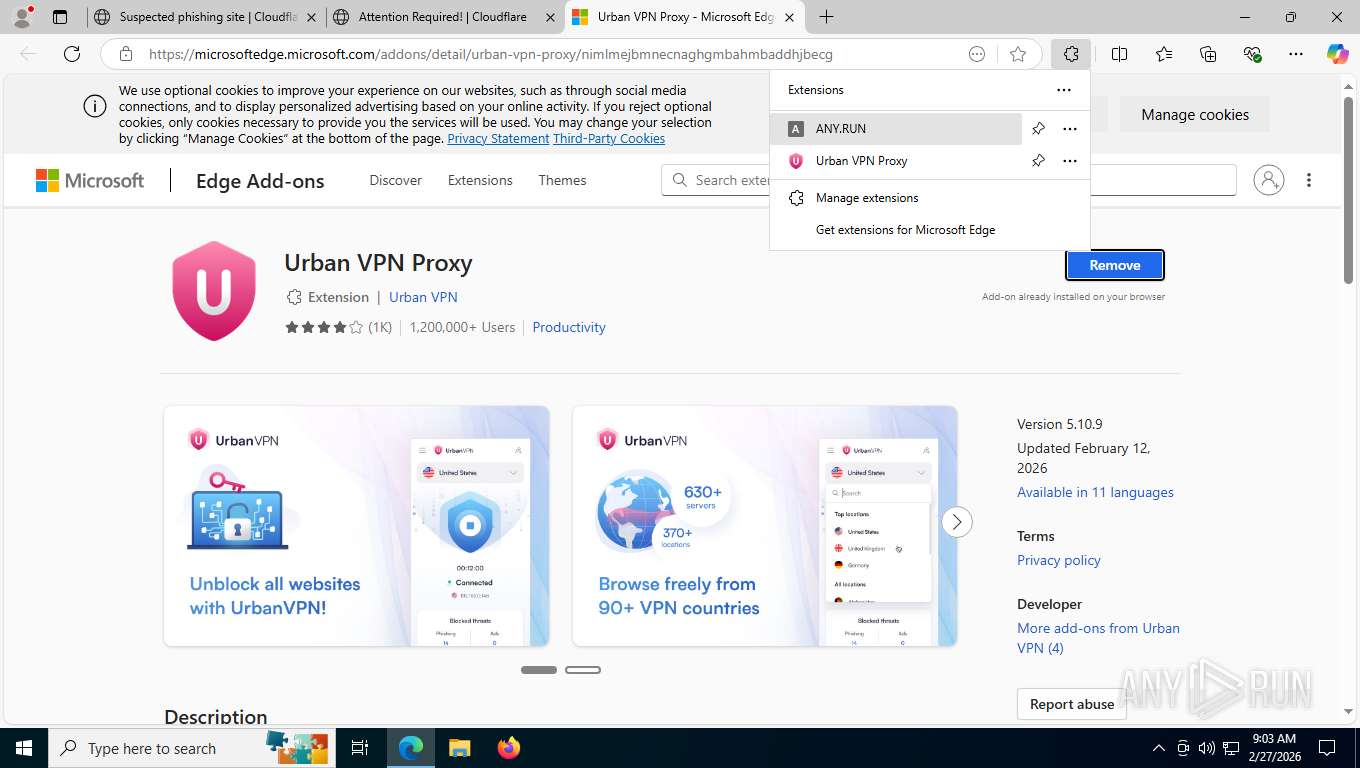Open Get extensions for Microsoft Edge

point(930,229)
